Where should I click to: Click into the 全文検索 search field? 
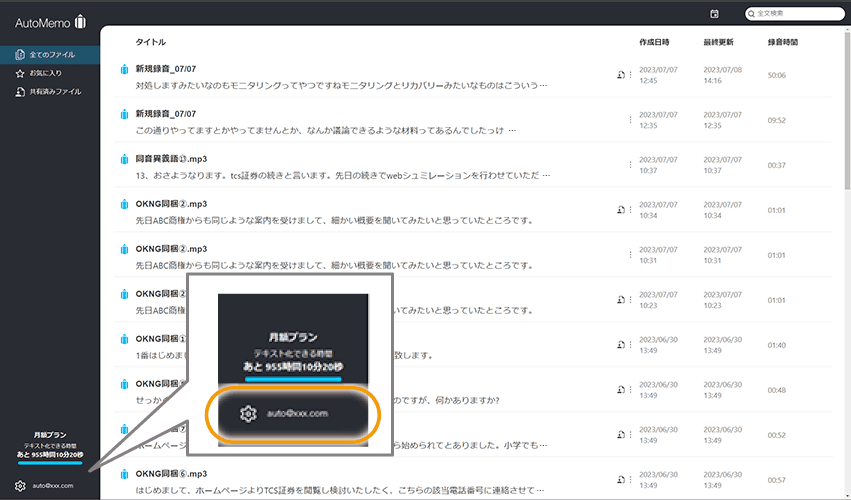point(795,13)
